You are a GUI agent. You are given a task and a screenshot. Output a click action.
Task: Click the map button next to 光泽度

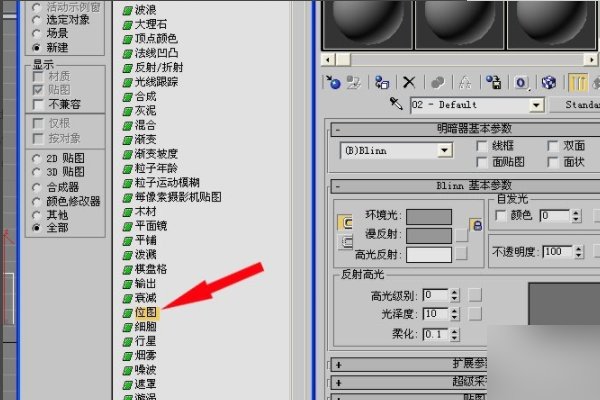(475, 314)
